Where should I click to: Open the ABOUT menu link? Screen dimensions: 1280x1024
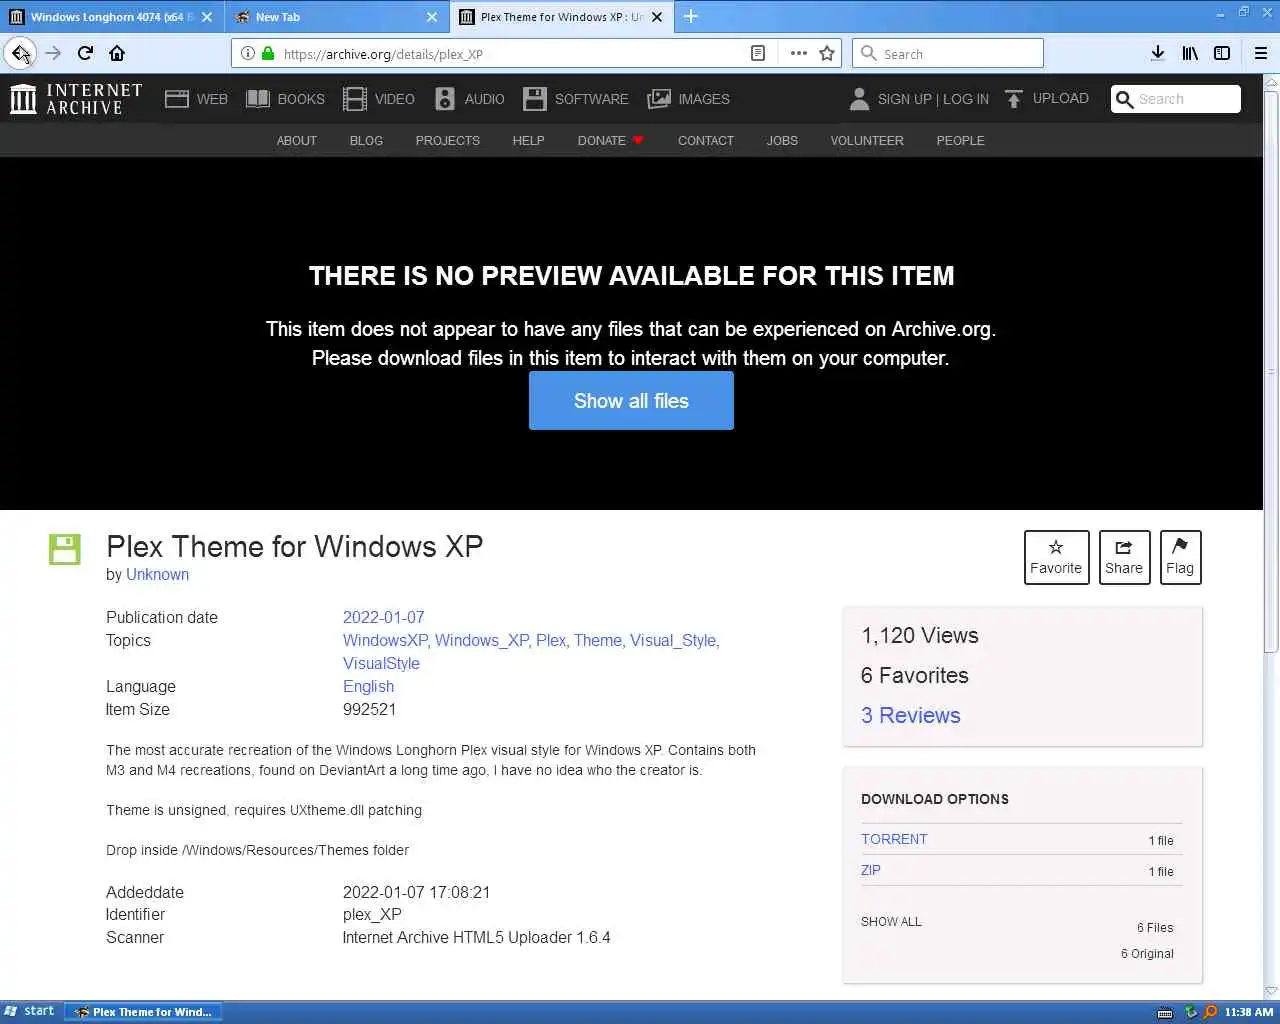[297, 141]
